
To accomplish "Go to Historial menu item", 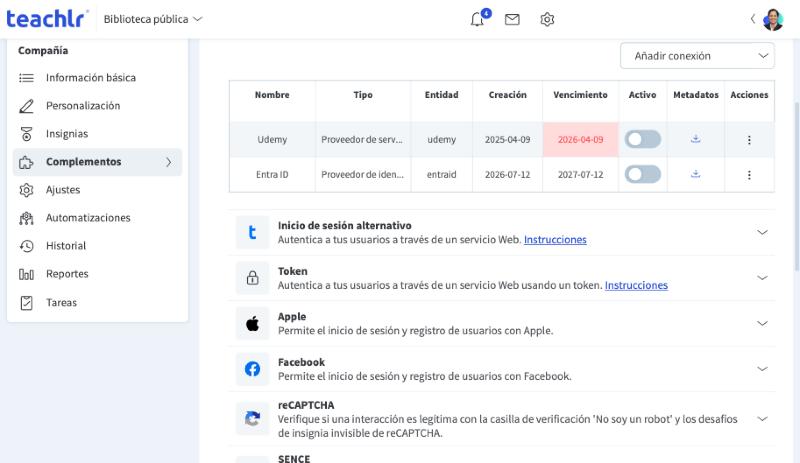I will click(97, 246).
